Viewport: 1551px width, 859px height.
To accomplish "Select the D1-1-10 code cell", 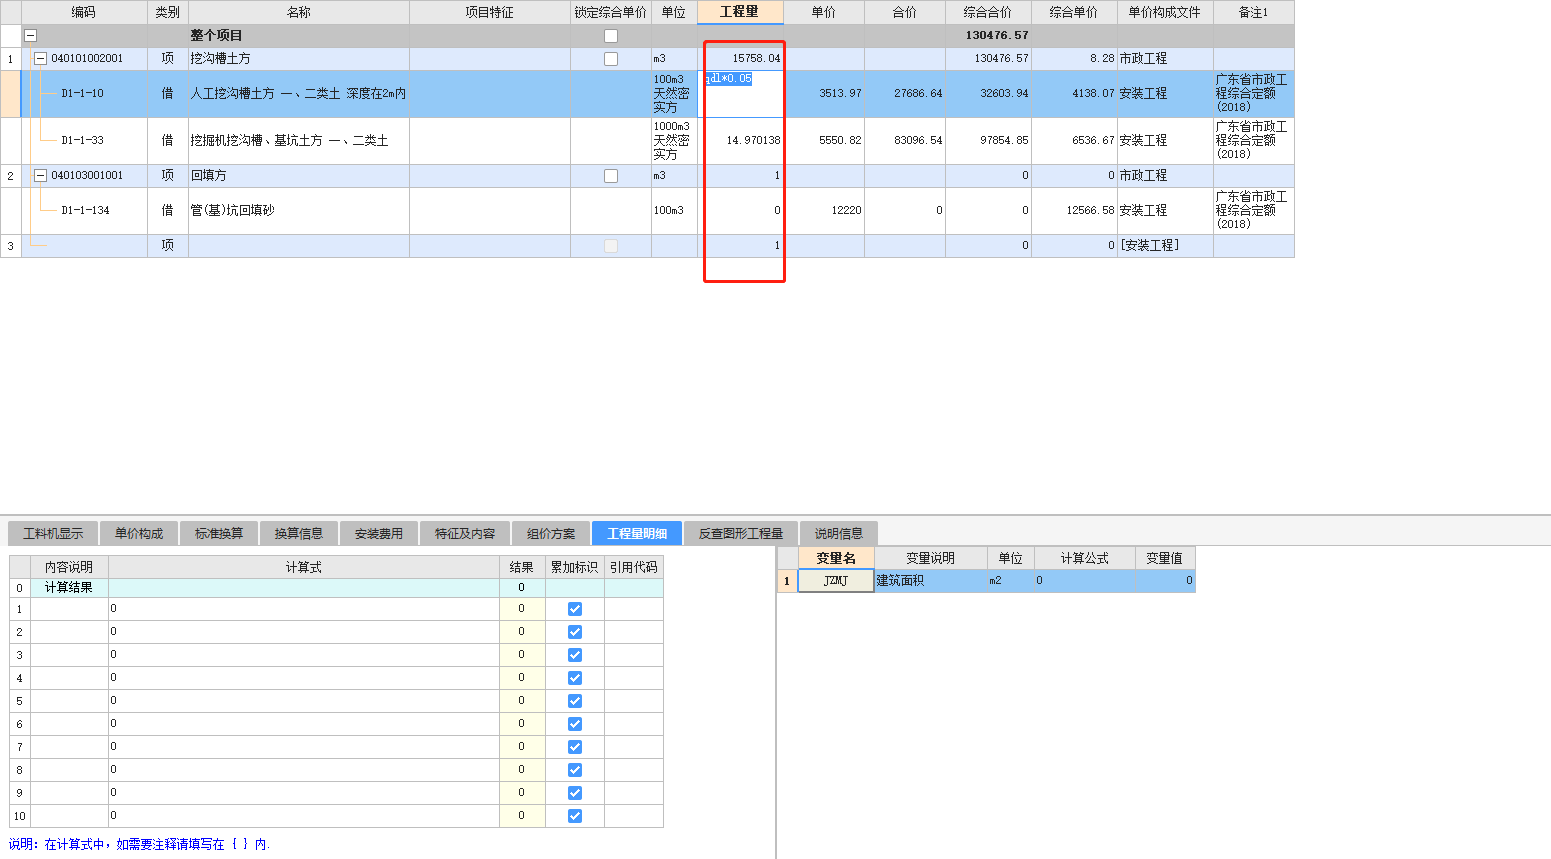I will (82, 94).
